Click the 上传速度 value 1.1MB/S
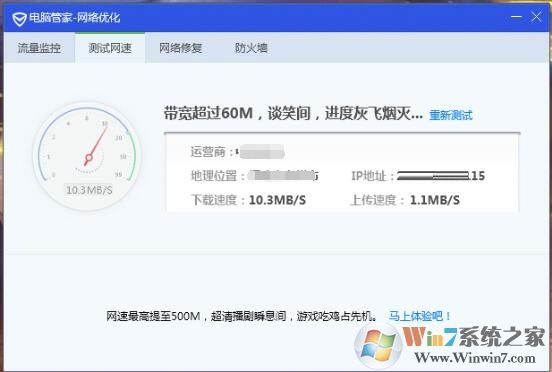The width and height of the screenshot is (552, 372). point(435,200)
